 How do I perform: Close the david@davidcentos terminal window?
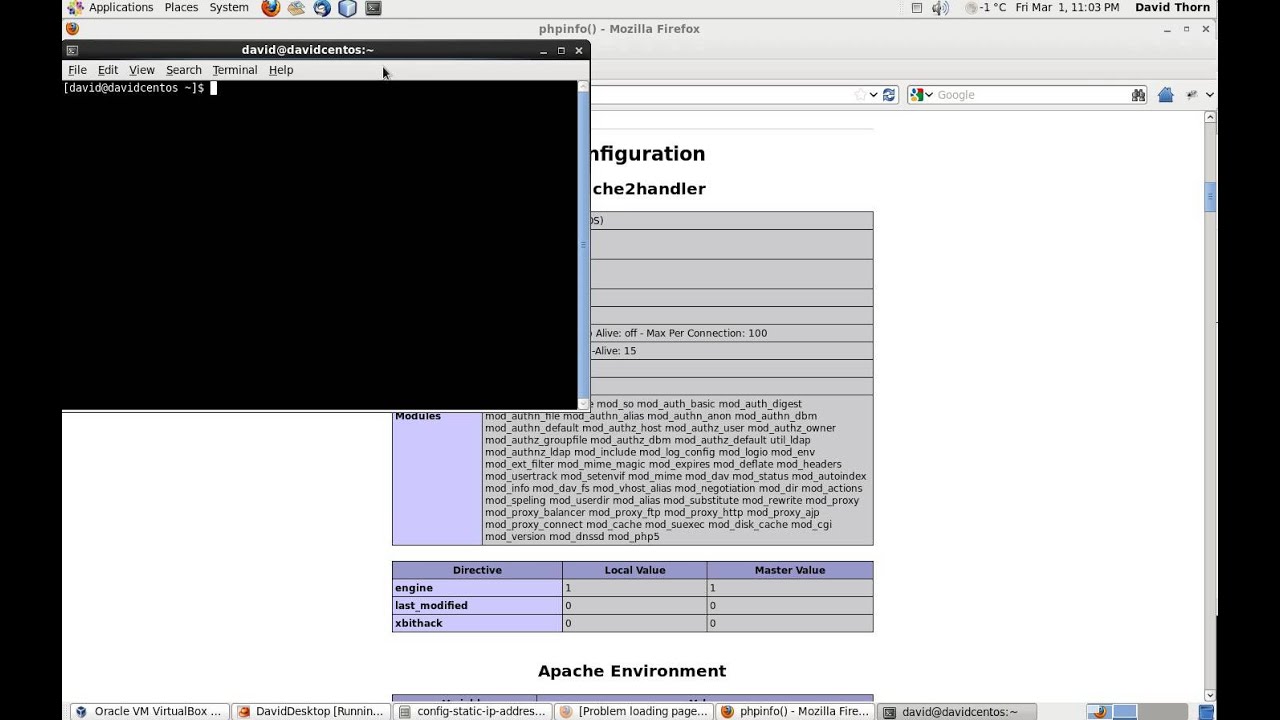tap(578, 50)
